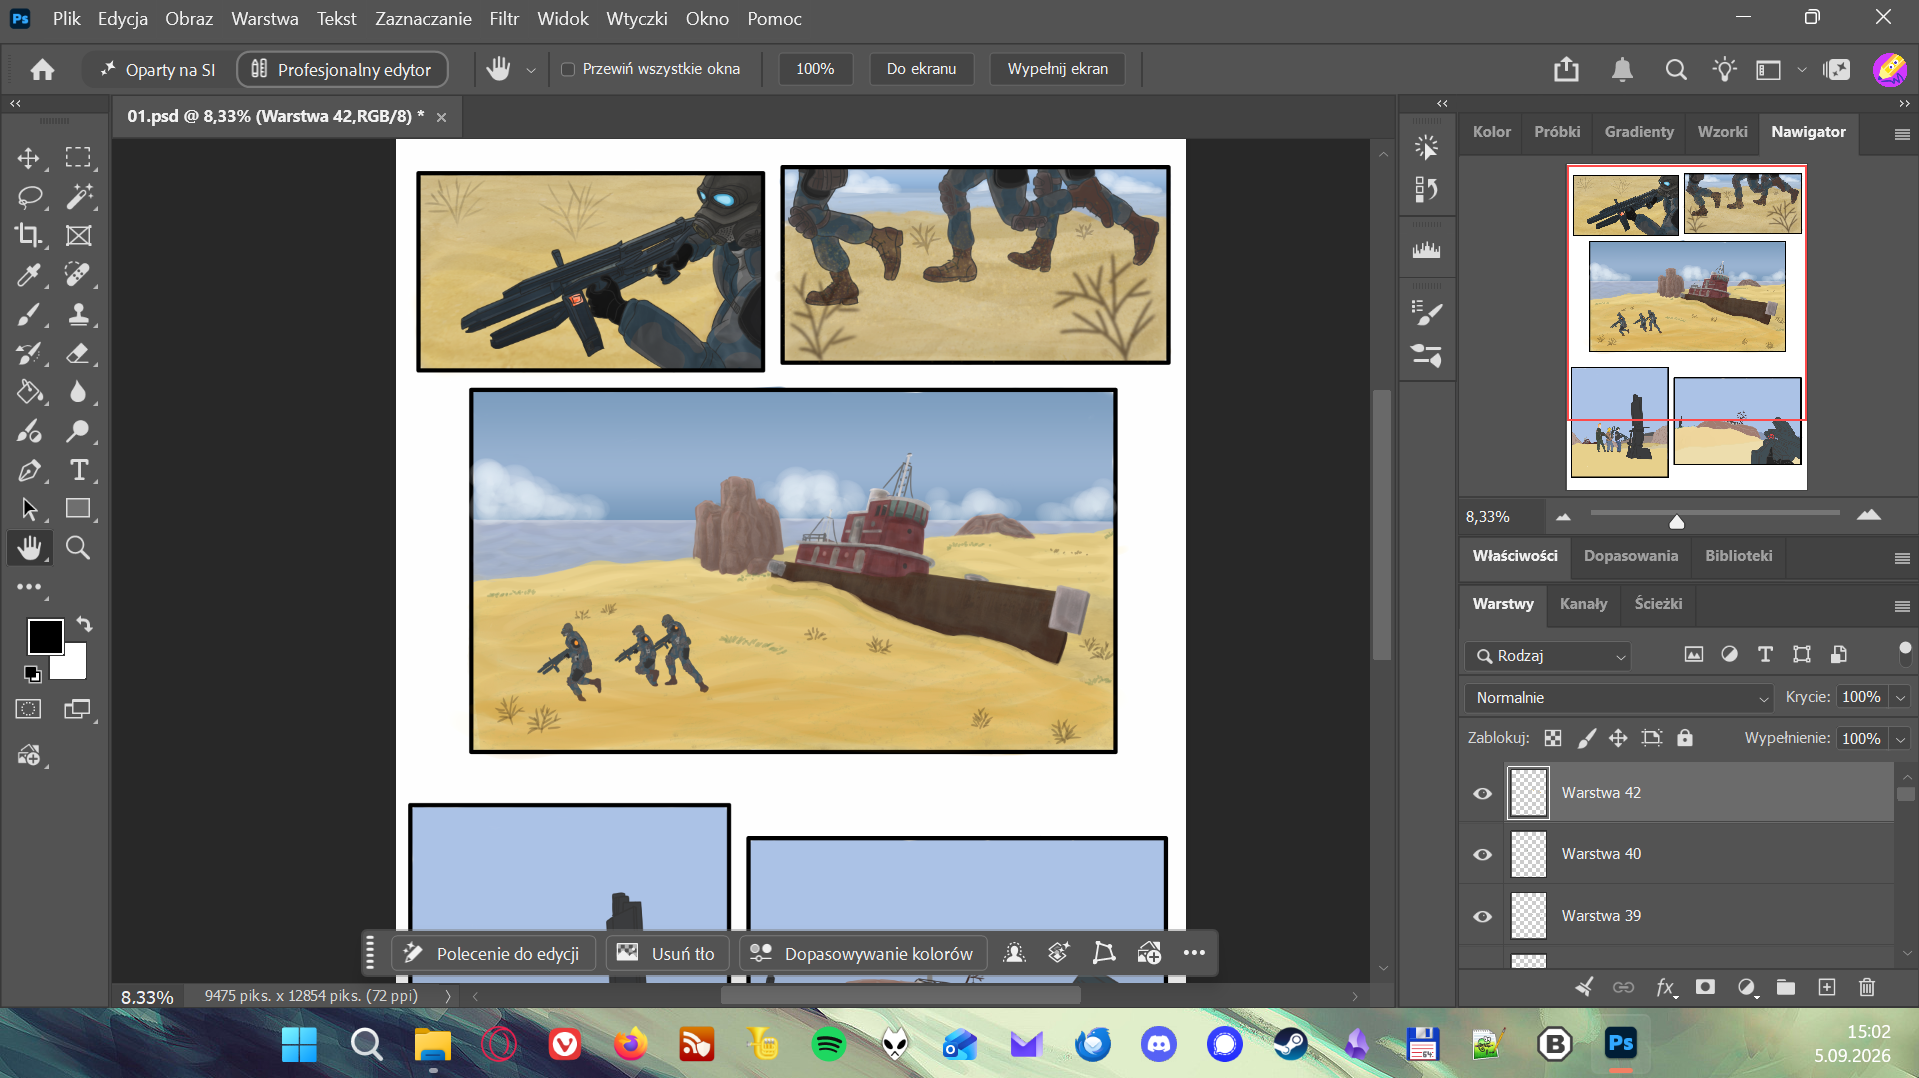Click the Do ekranu button
The height and width of the screenshot is (1078, 1919).
pyautogui.click(x=921, y=69)
